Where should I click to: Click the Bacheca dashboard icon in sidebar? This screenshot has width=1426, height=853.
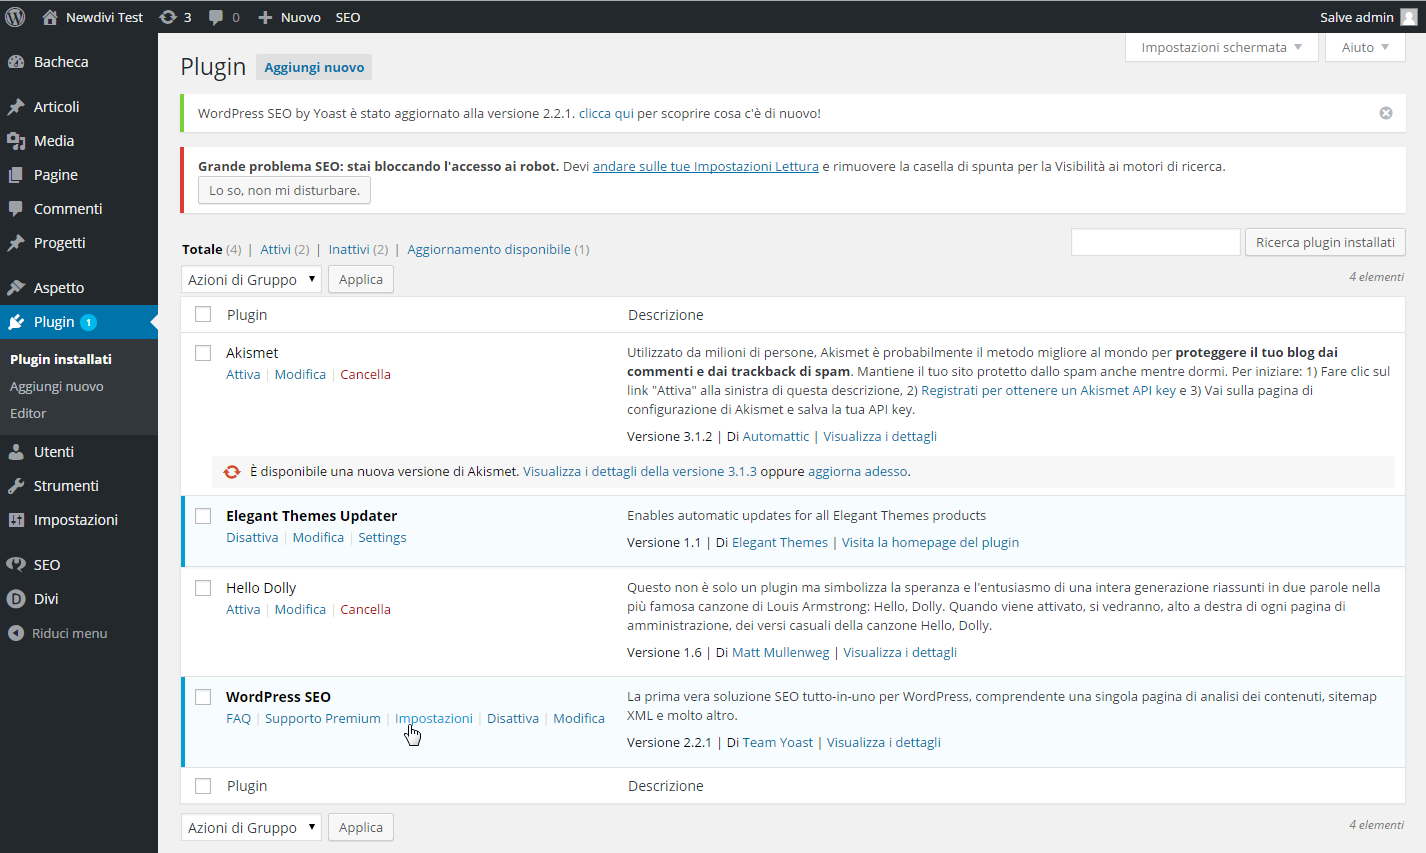point(16,62)
